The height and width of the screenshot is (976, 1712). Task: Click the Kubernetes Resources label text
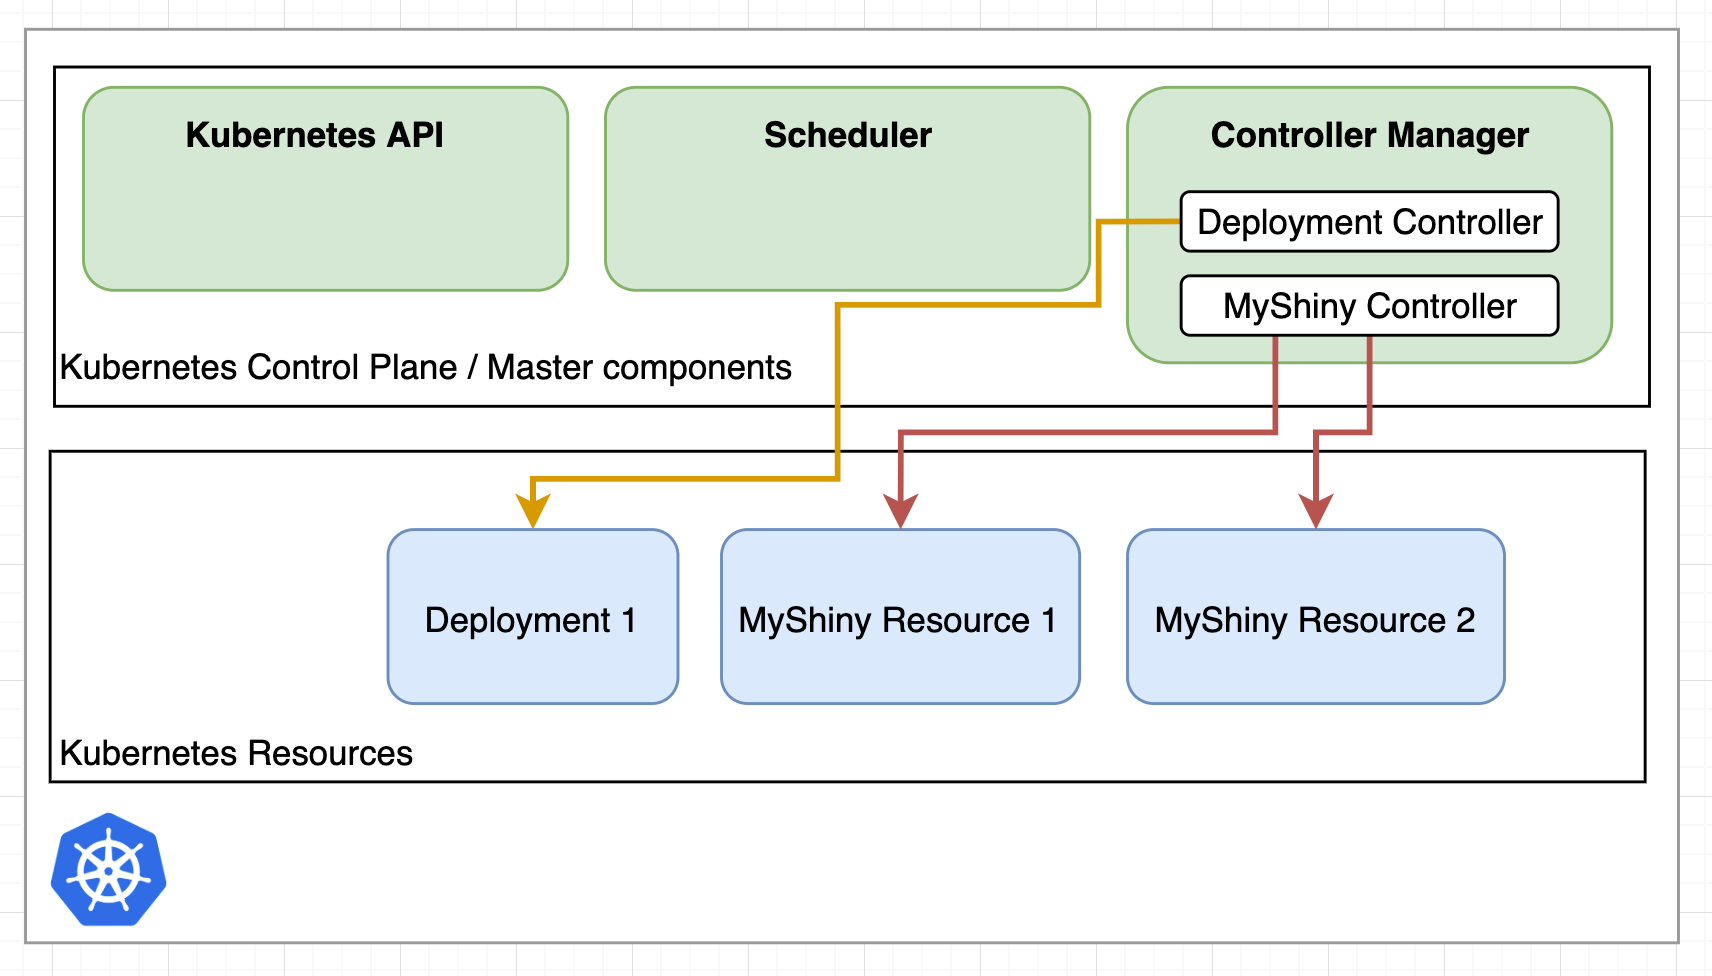point(236,753)
